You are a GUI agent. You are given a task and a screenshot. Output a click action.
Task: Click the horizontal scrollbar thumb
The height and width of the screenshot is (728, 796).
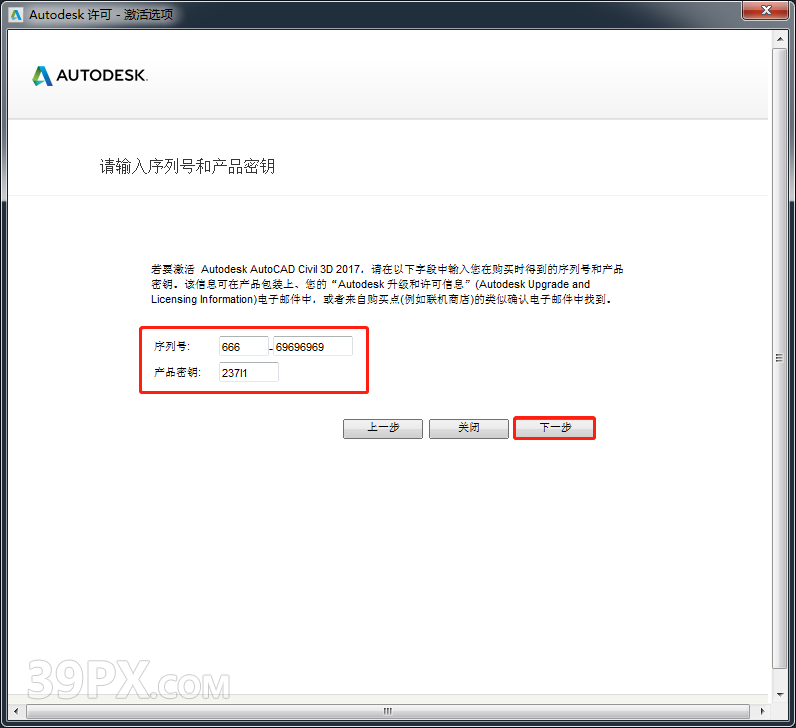coord(388,711)
